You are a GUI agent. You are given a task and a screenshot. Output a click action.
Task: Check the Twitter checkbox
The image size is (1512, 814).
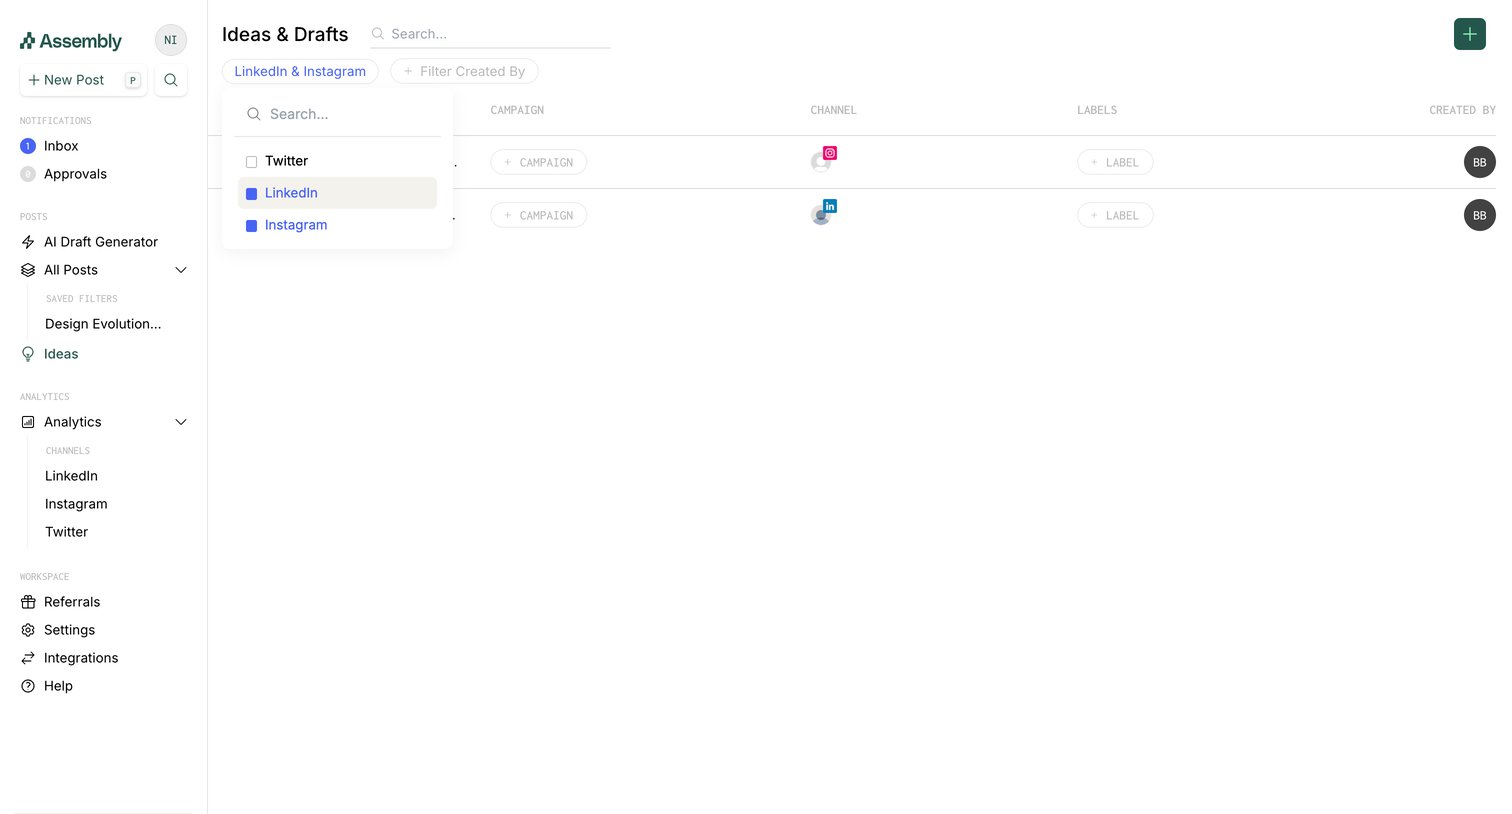[x=252, y=162]
